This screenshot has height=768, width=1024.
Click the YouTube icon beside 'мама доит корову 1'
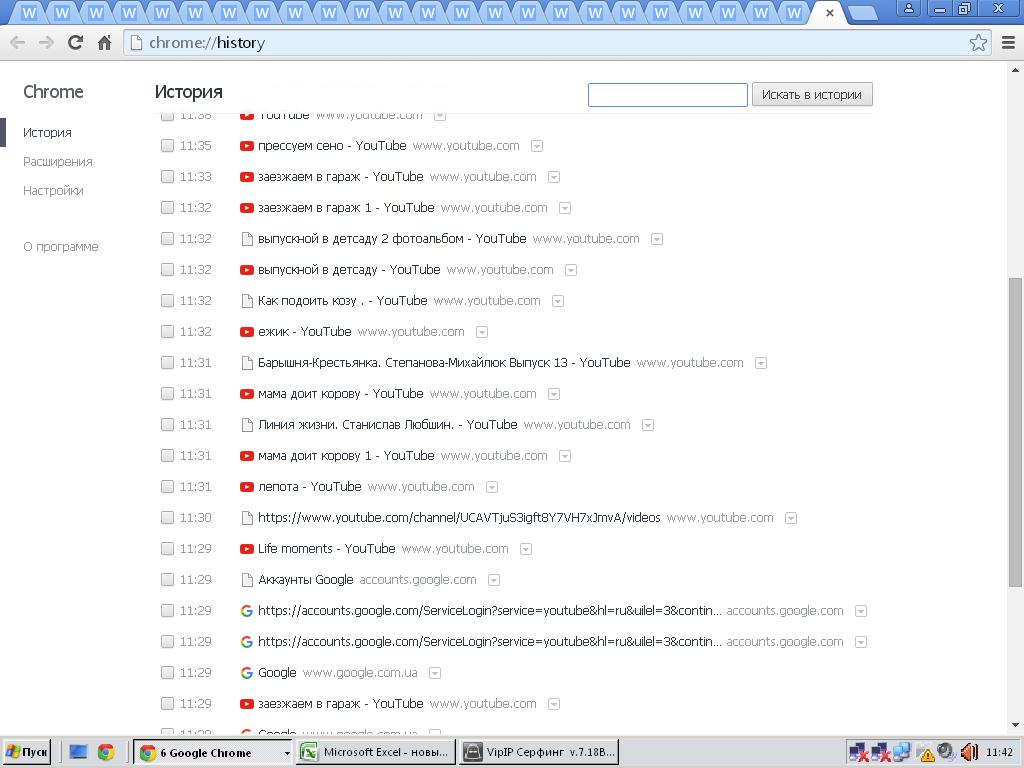(246, 456)
